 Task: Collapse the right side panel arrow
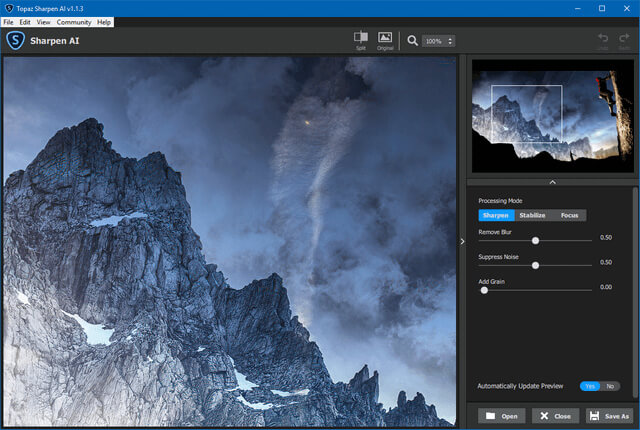461,241
